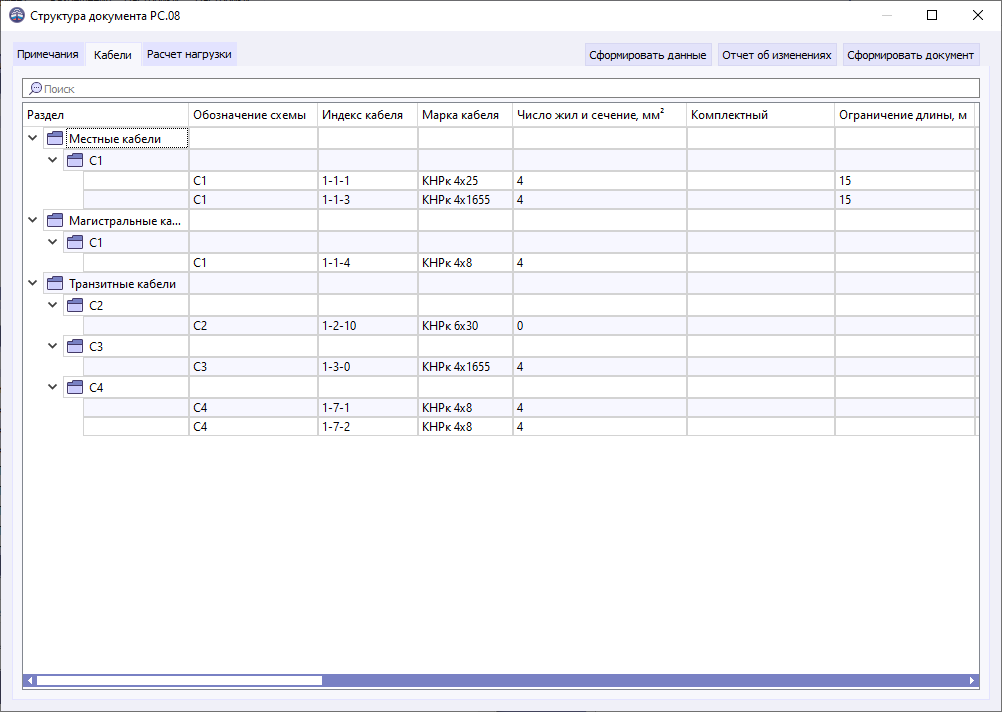Viewport: 1002px width, 712px height.
Task: Collapse the C2 group chevron
Action: 52,305
